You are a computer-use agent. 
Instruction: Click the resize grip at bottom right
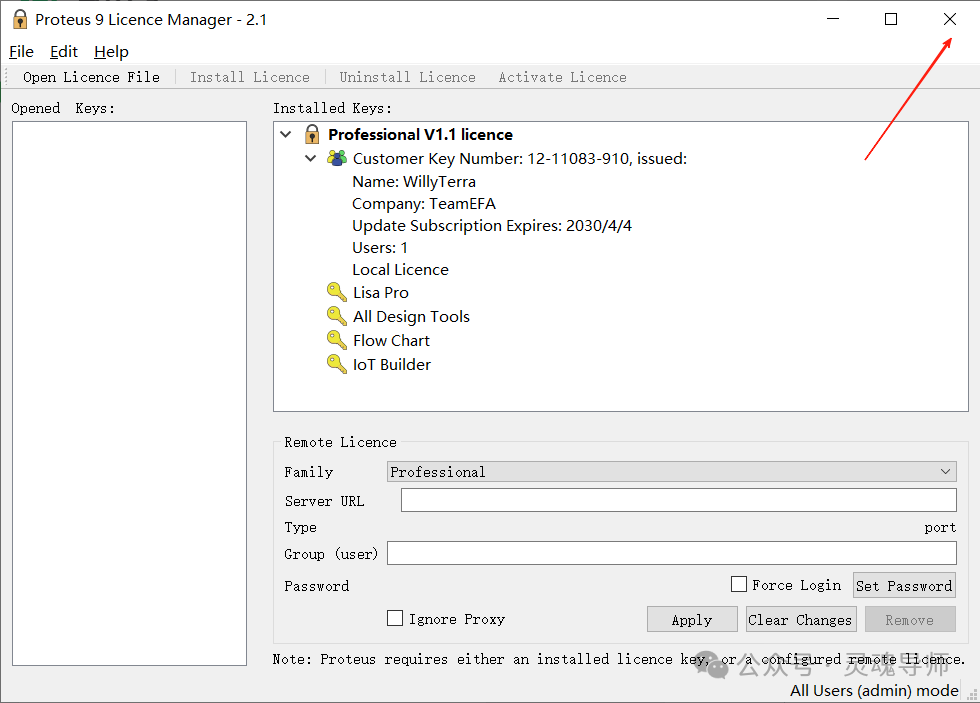[973, 696]
